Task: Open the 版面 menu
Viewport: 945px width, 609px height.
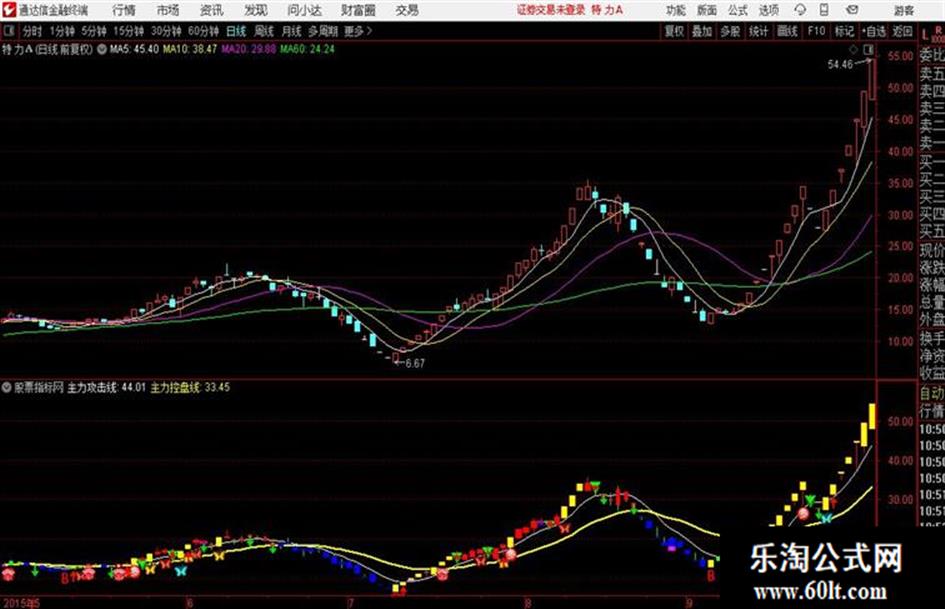Action: (x=707, y=10)
